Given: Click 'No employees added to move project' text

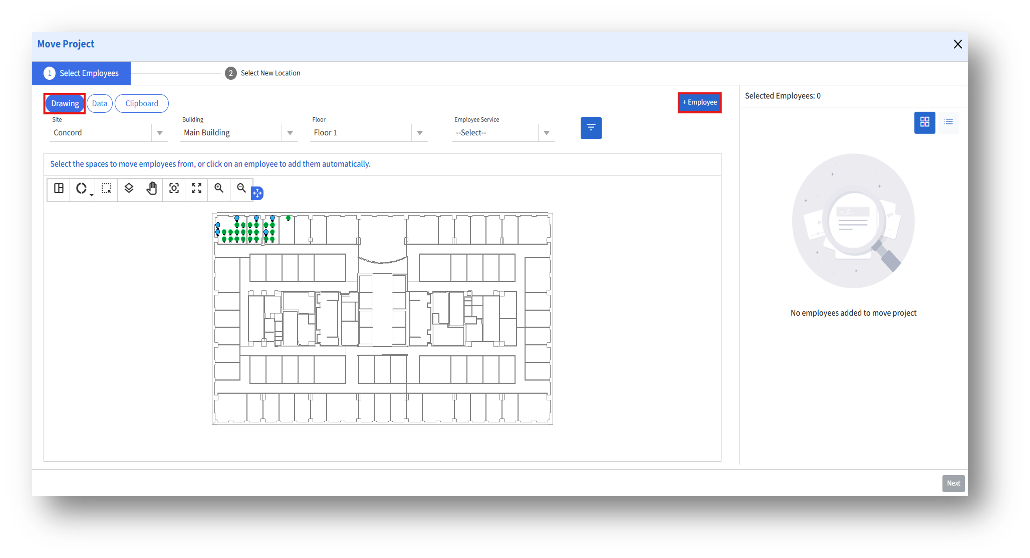Looking at the screenshot, I should point(853,314).
